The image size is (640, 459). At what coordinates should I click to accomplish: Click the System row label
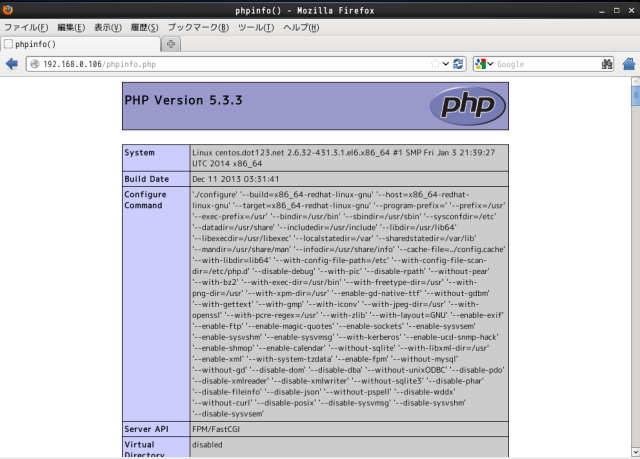[x=140, y=153]
